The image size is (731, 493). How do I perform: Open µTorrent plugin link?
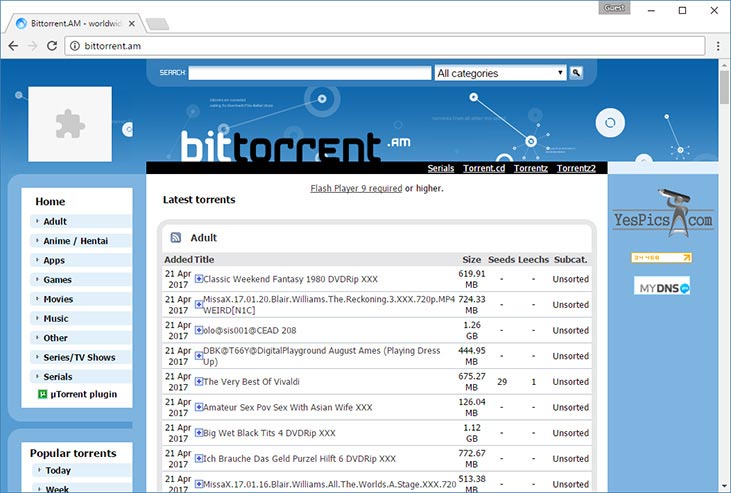pos(84,394)
